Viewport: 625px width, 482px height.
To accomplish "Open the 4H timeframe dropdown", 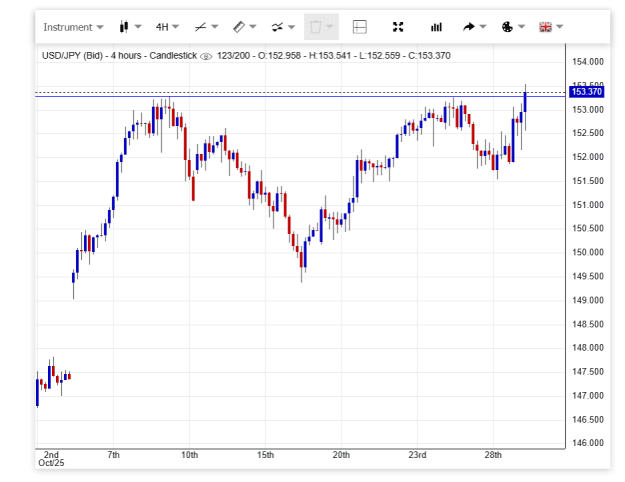I will pyautogui.click(x=167, y=27).
